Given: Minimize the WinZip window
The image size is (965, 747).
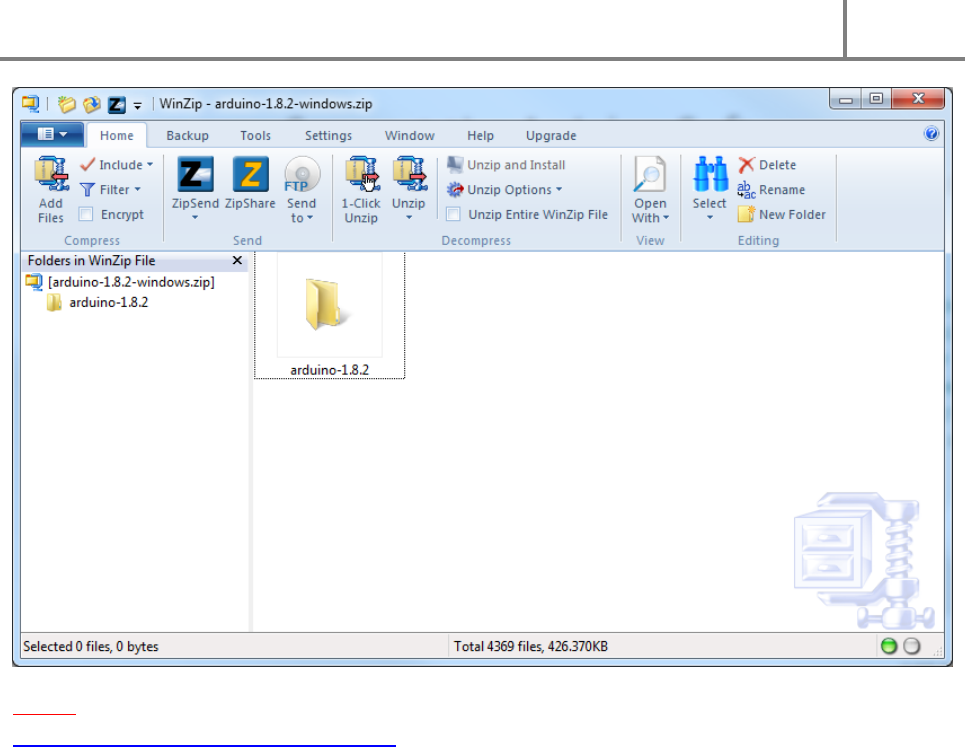Looking at the screenshot, I should coord(845,99).
